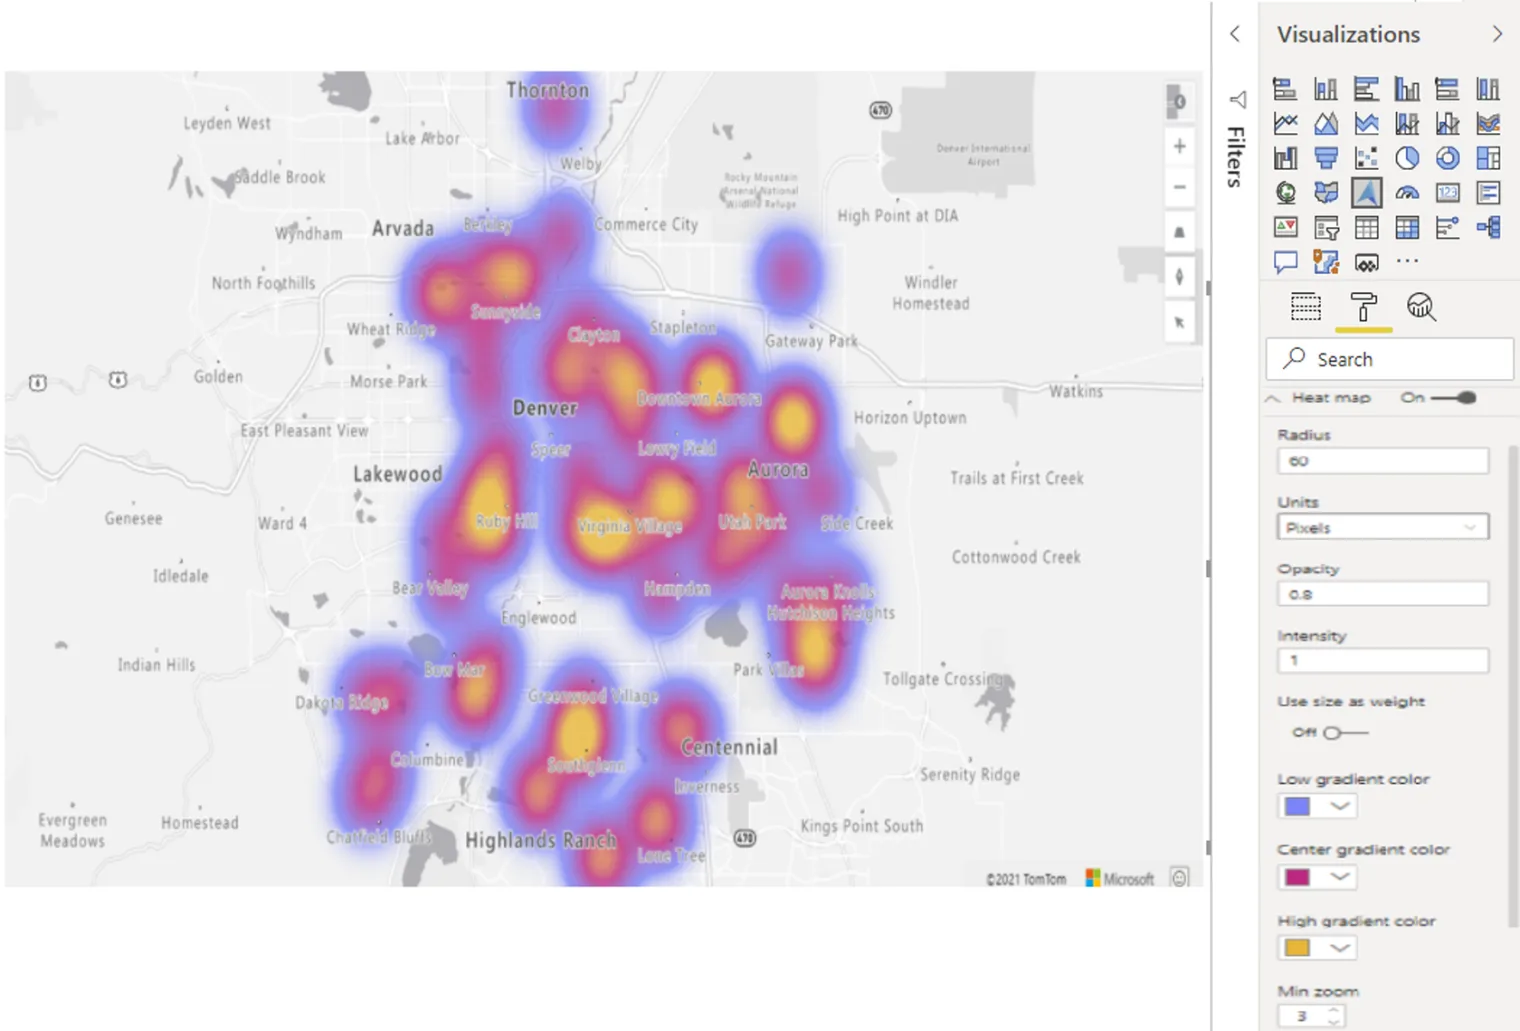Click the map pitch control button
This screenshot has width=1520, height=1031.
[1180, 232]
